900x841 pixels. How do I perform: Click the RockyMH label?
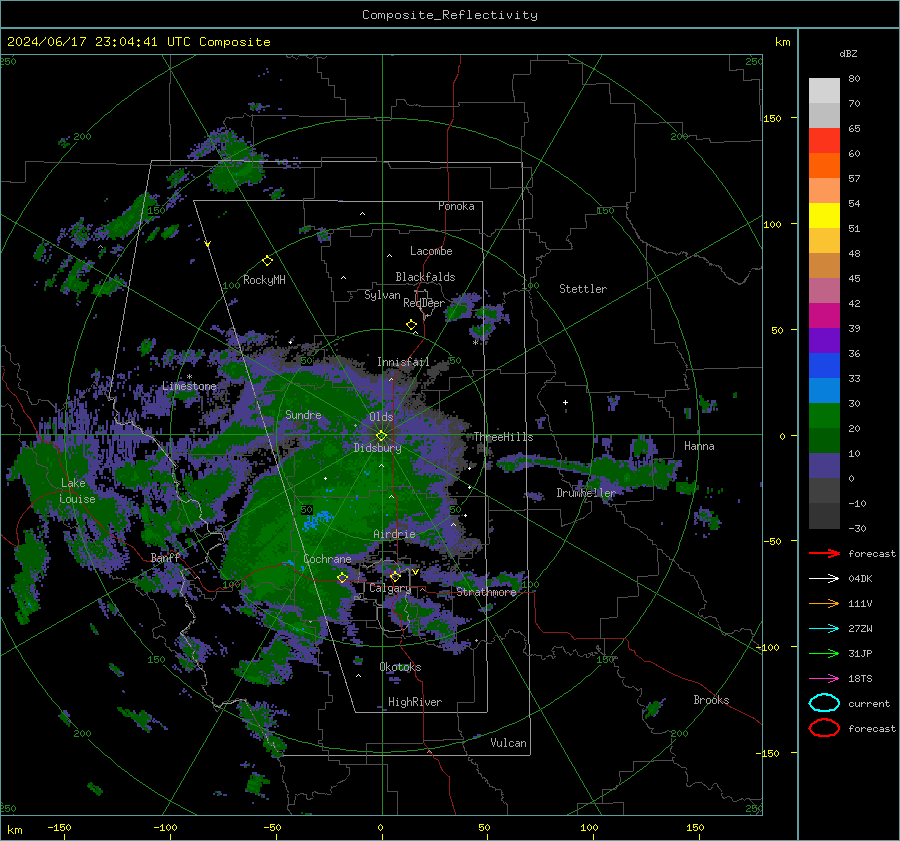tap(264, 280)
